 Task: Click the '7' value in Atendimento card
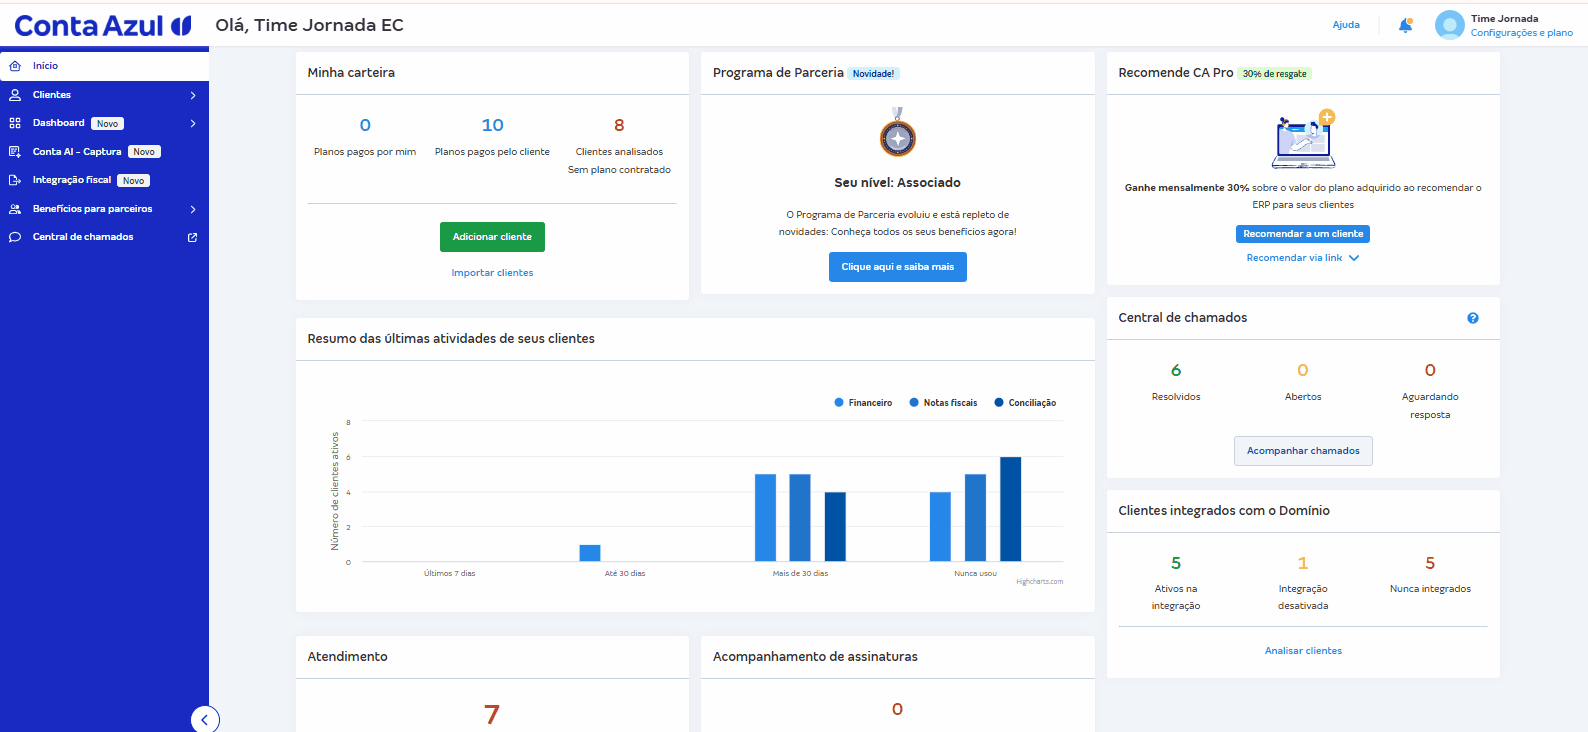pos(492,714)
